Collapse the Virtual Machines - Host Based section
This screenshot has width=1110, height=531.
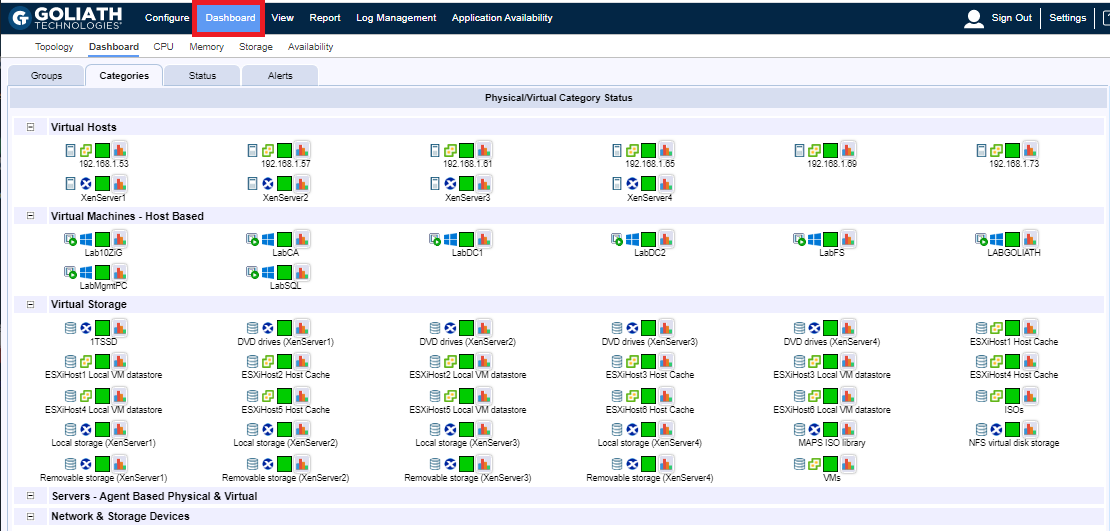30,216
